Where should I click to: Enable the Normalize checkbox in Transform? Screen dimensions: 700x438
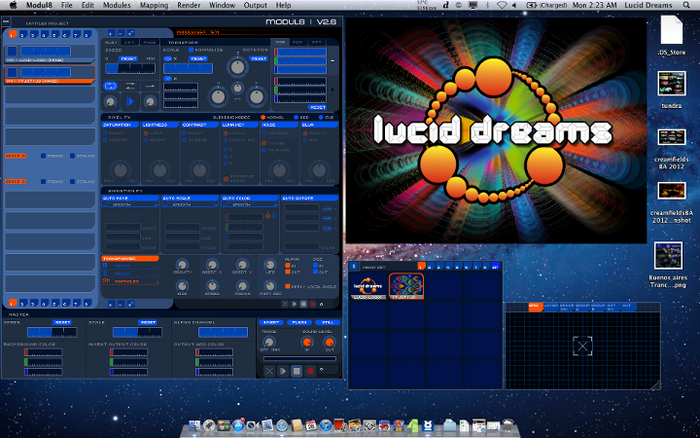191,50
